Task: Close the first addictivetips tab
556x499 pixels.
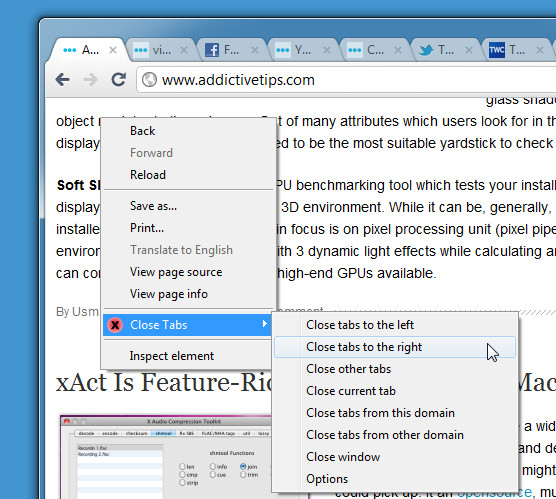Action: click(x=113, y=50)
